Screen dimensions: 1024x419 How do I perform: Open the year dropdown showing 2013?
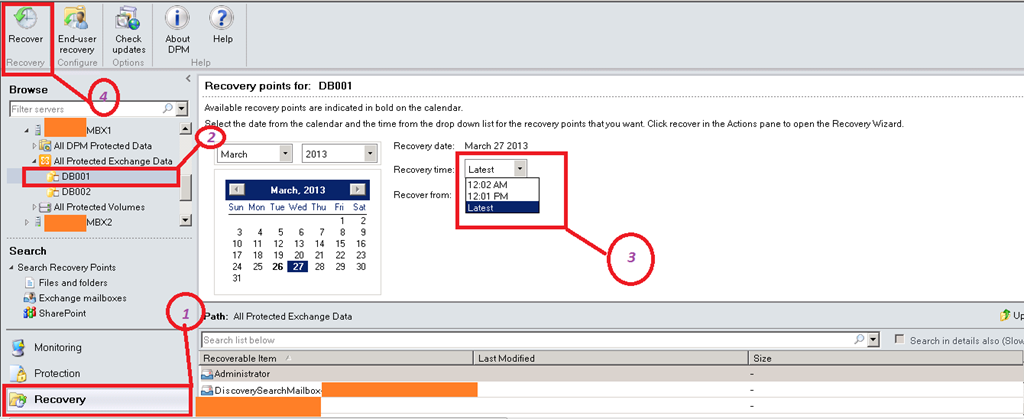point(371,155)
